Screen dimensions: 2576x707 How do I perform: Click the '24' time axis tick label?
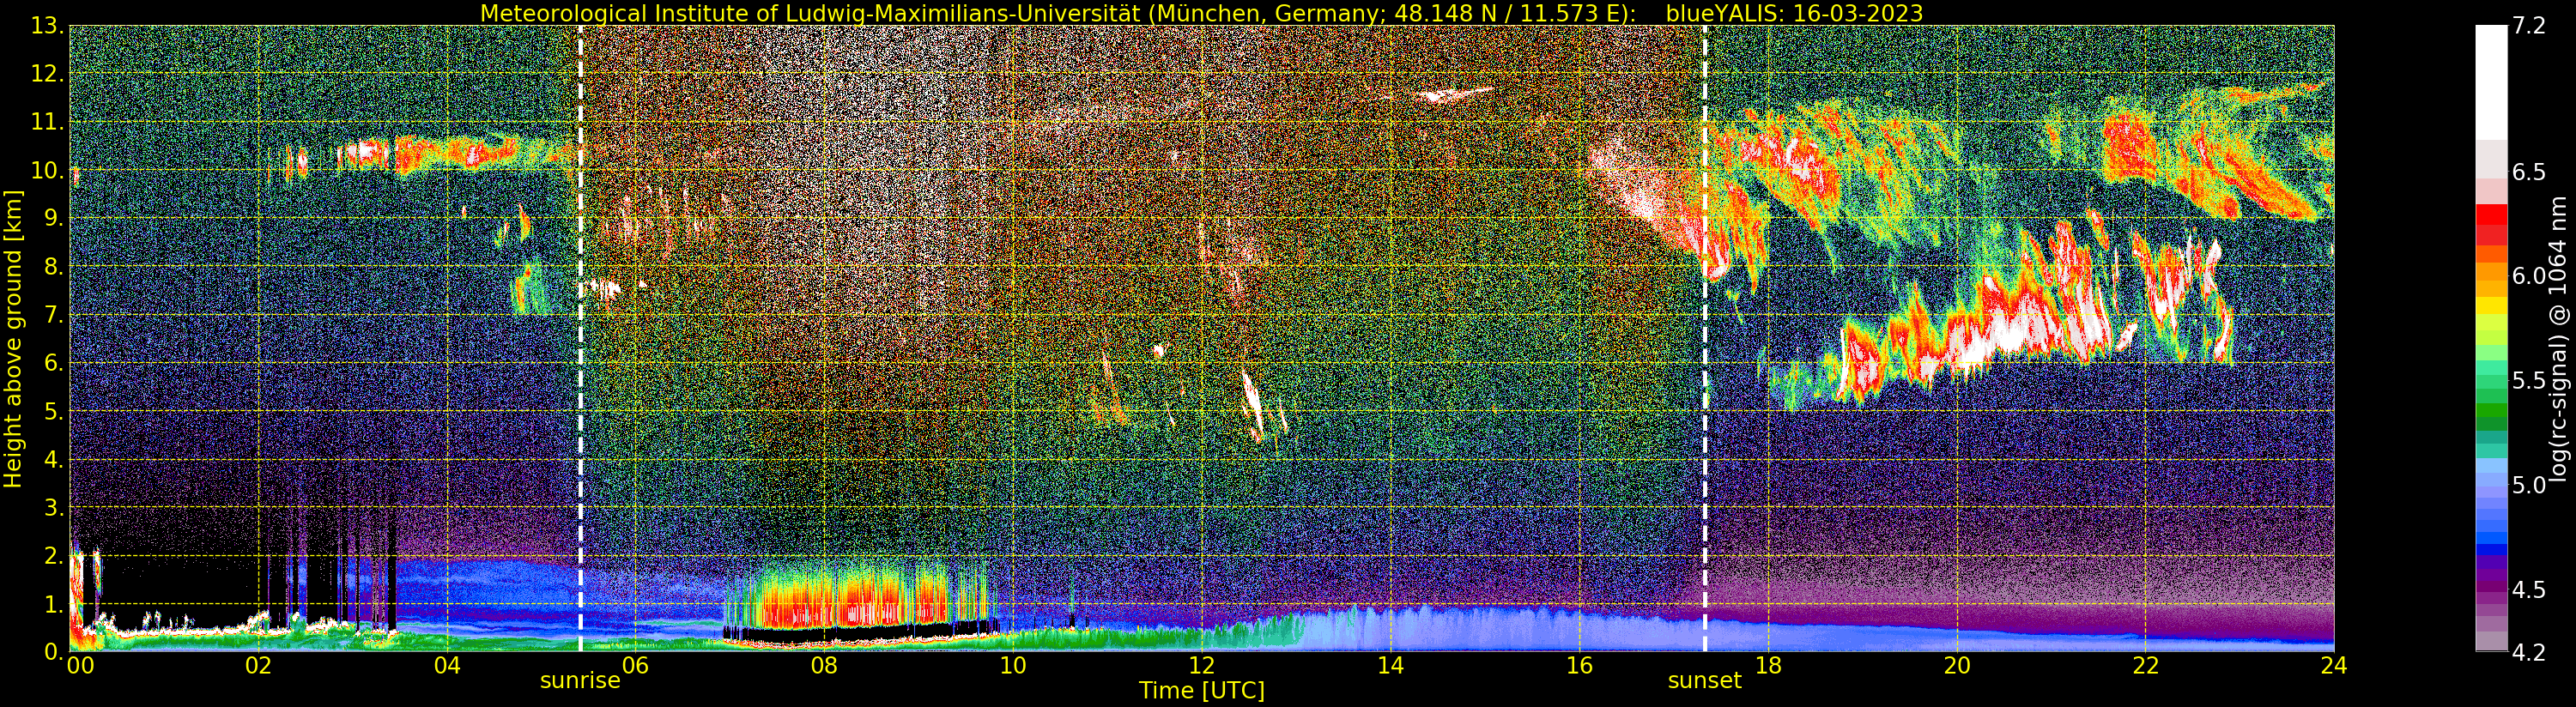coord(2333,666)
